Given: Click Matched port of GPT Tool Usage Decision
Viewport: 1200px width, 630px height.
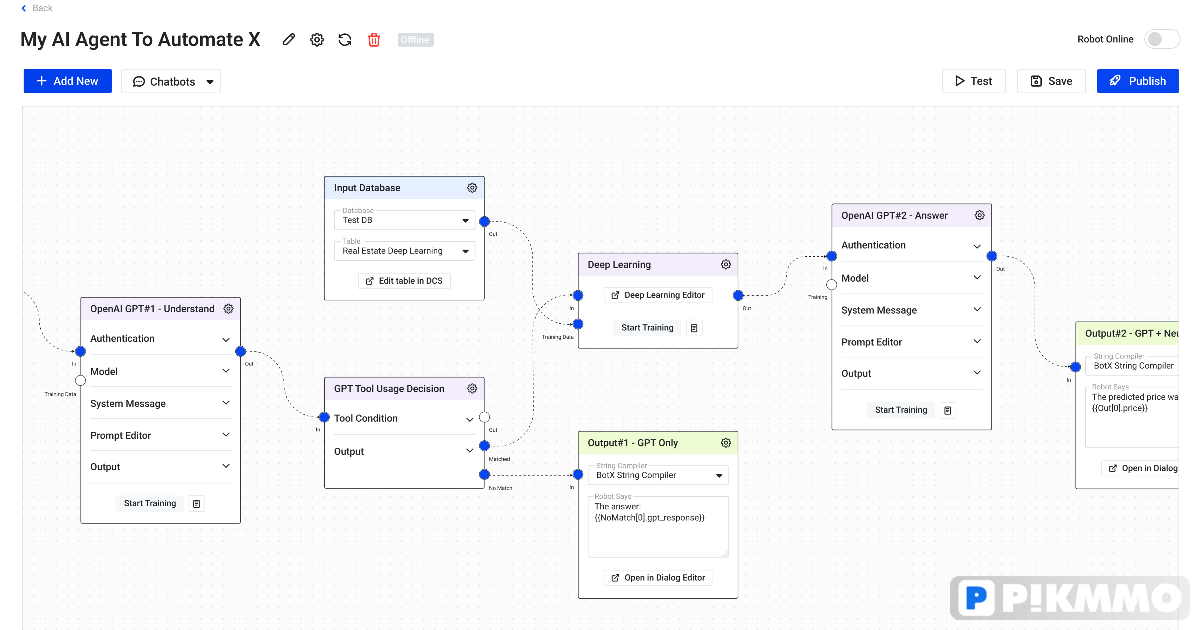Looking at the screenshot, I should click(484, 446).
